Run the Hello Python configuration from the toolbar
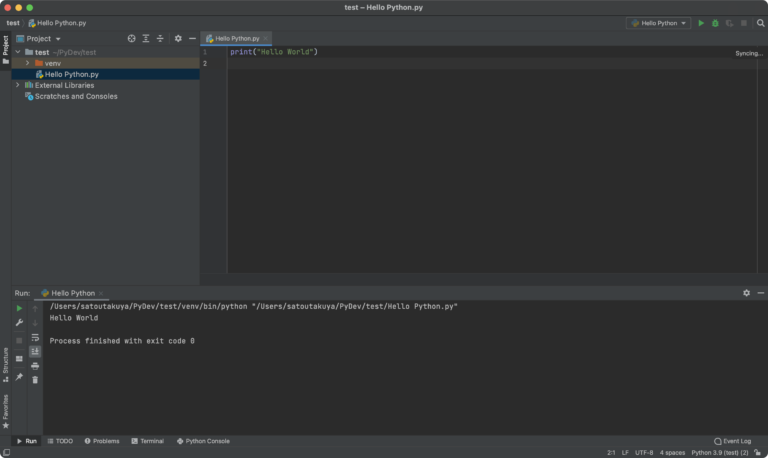768x458 pixels. click(701, 23)
